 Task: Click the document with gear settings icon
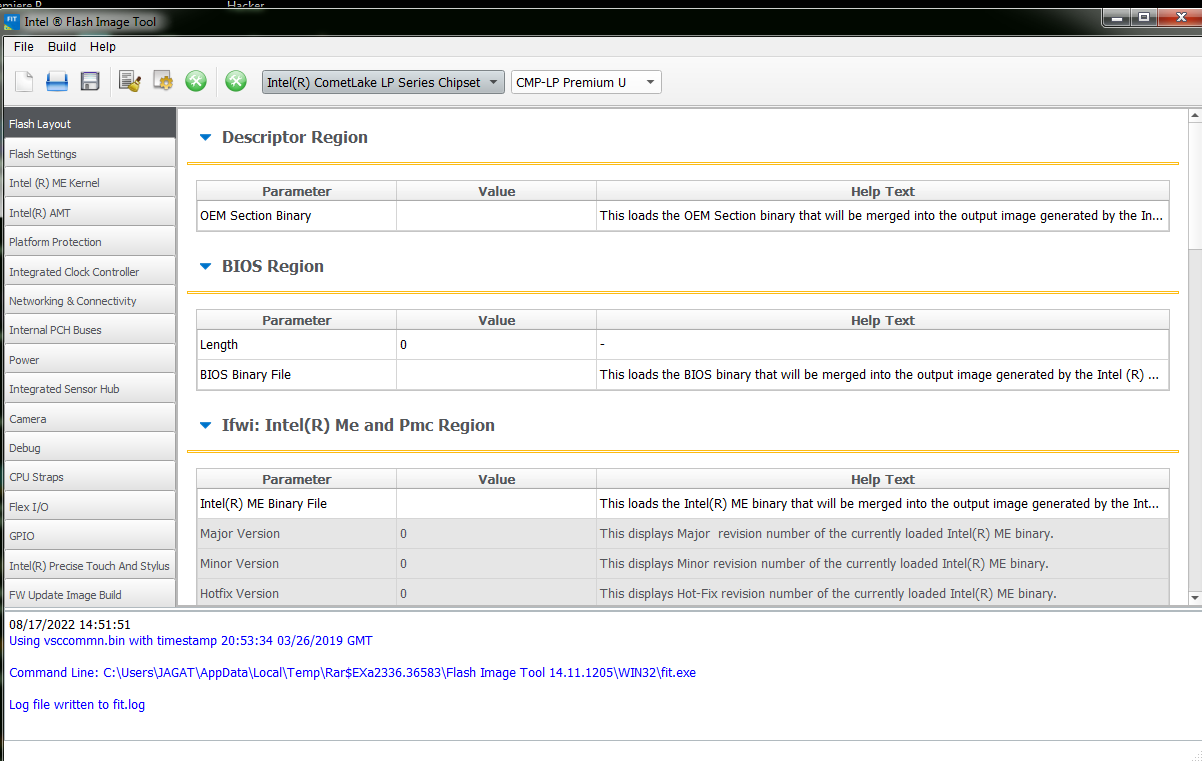[x=163, y=82]
